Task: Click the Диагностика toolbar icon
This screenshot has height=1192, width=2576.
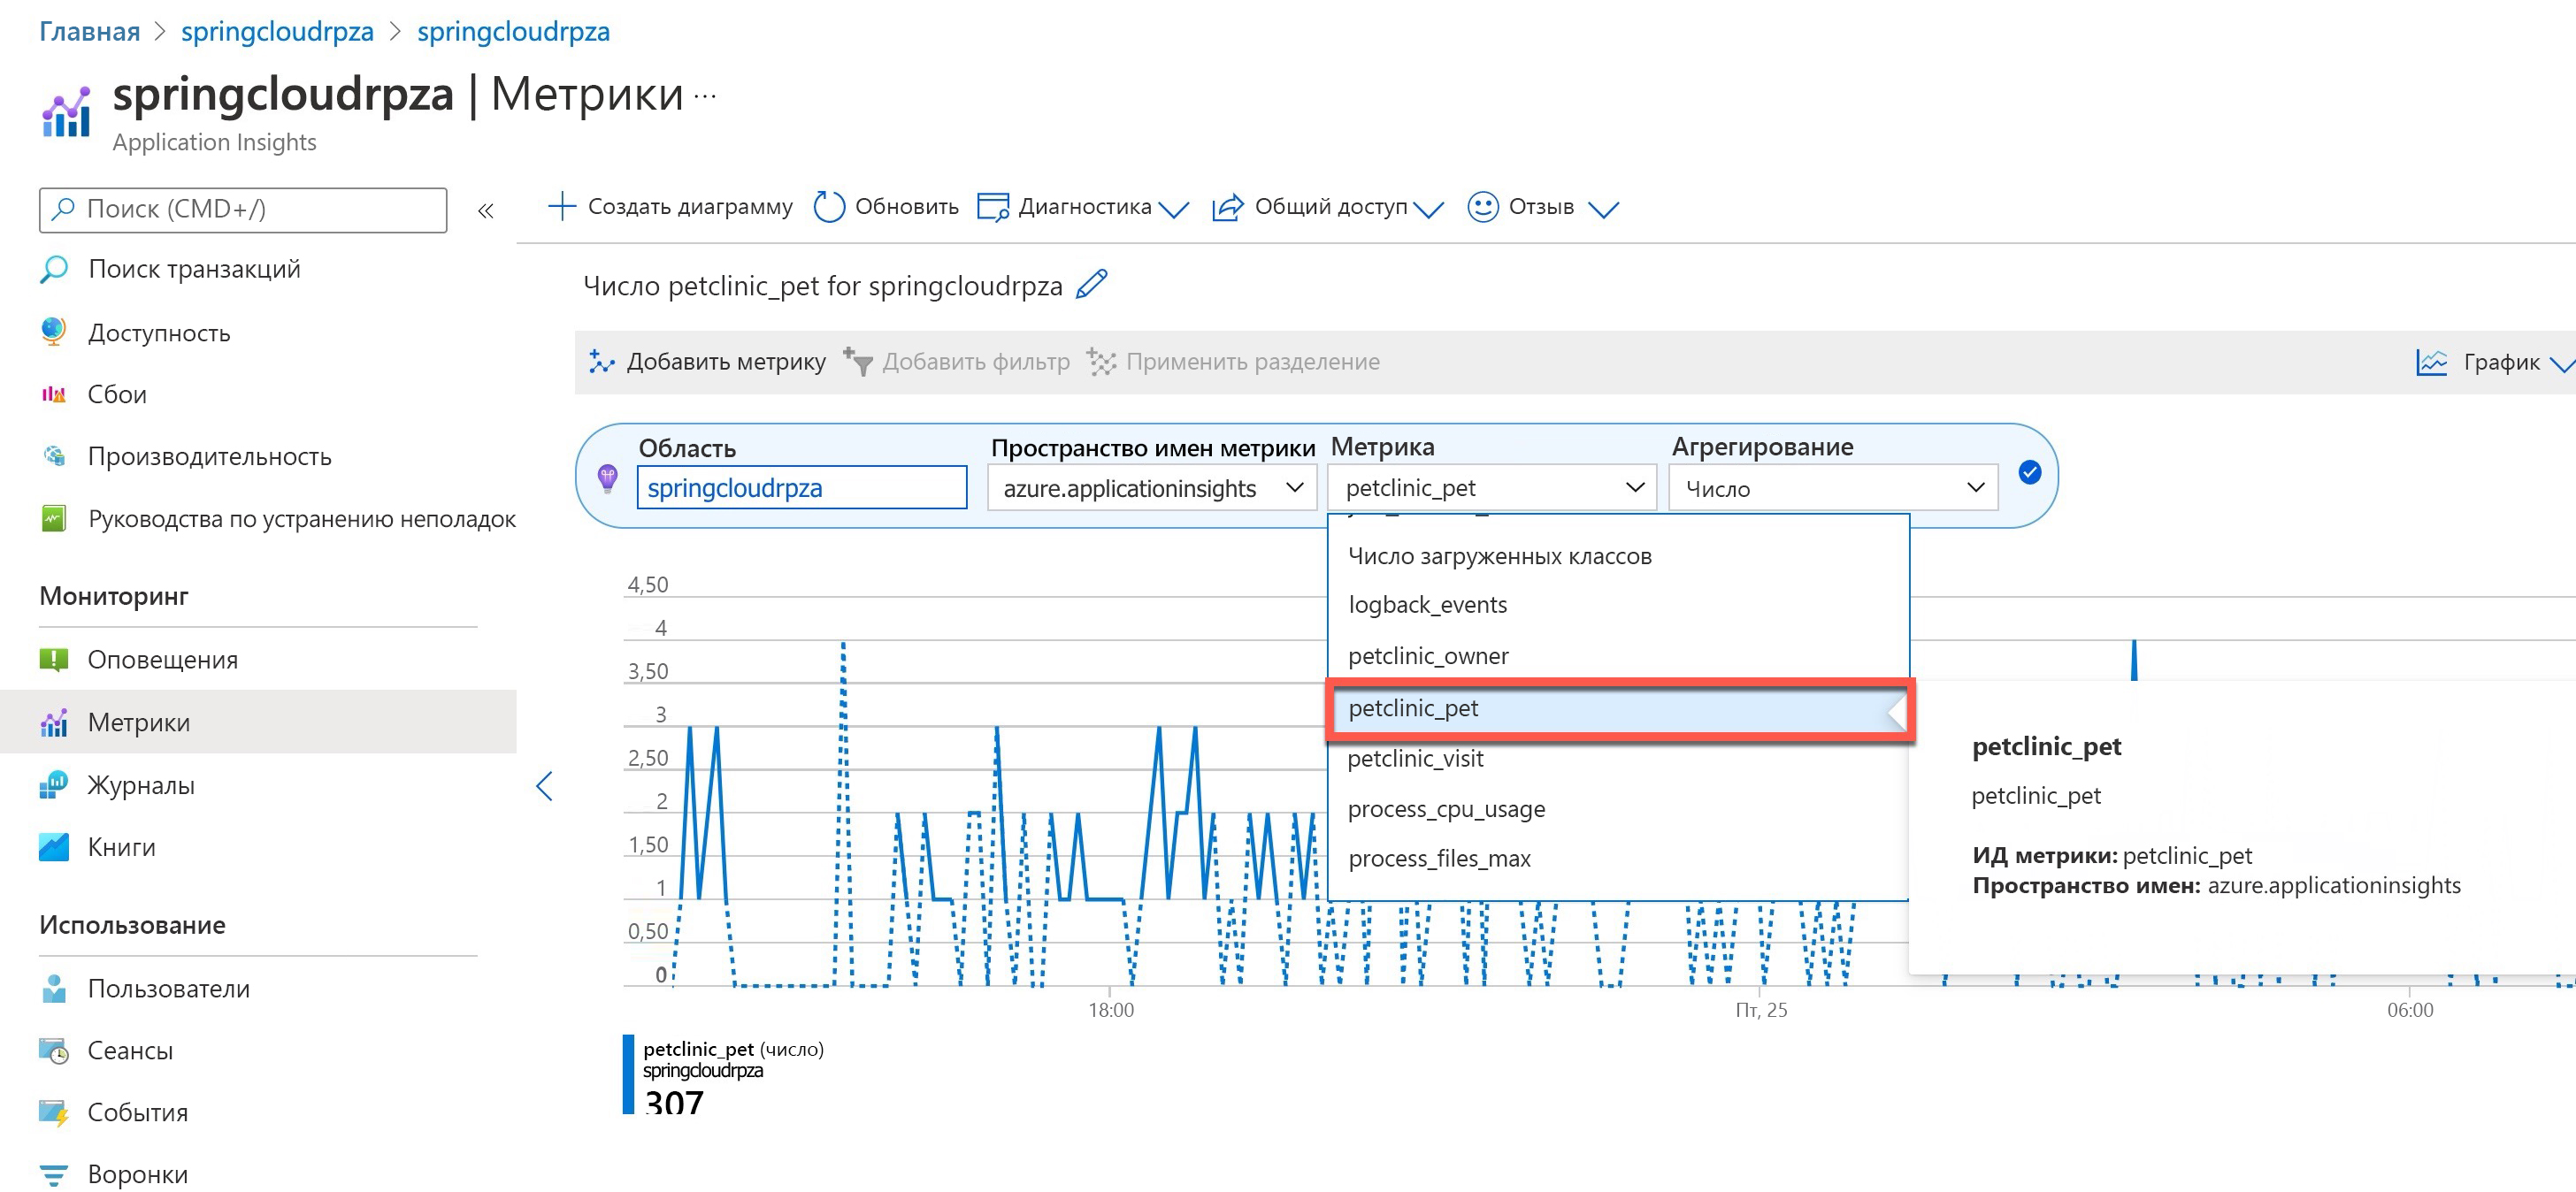Action: pyautogui.click(x=993, y=206)
